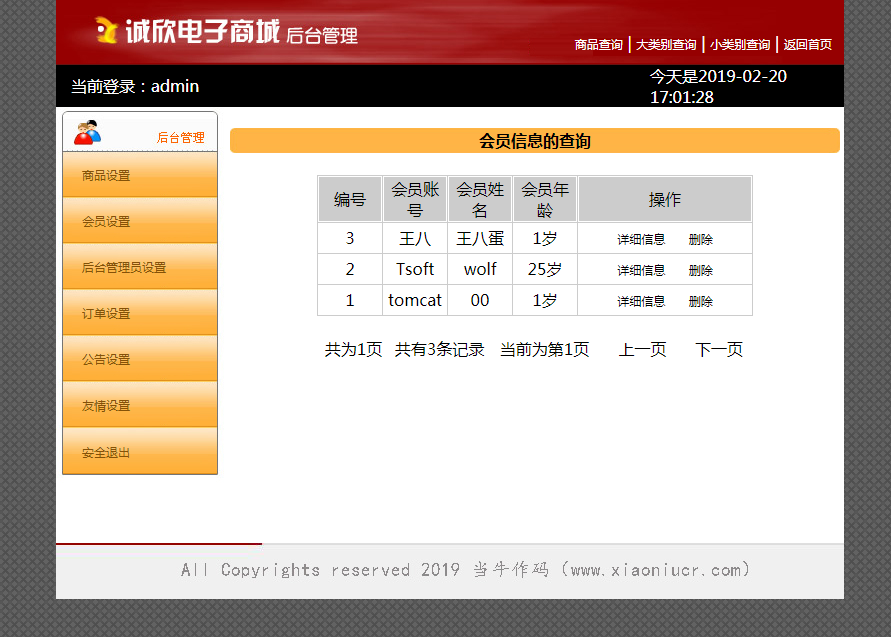Open the 订单设置 sidebar menu
Screen dimensions: 891x637
140,313
